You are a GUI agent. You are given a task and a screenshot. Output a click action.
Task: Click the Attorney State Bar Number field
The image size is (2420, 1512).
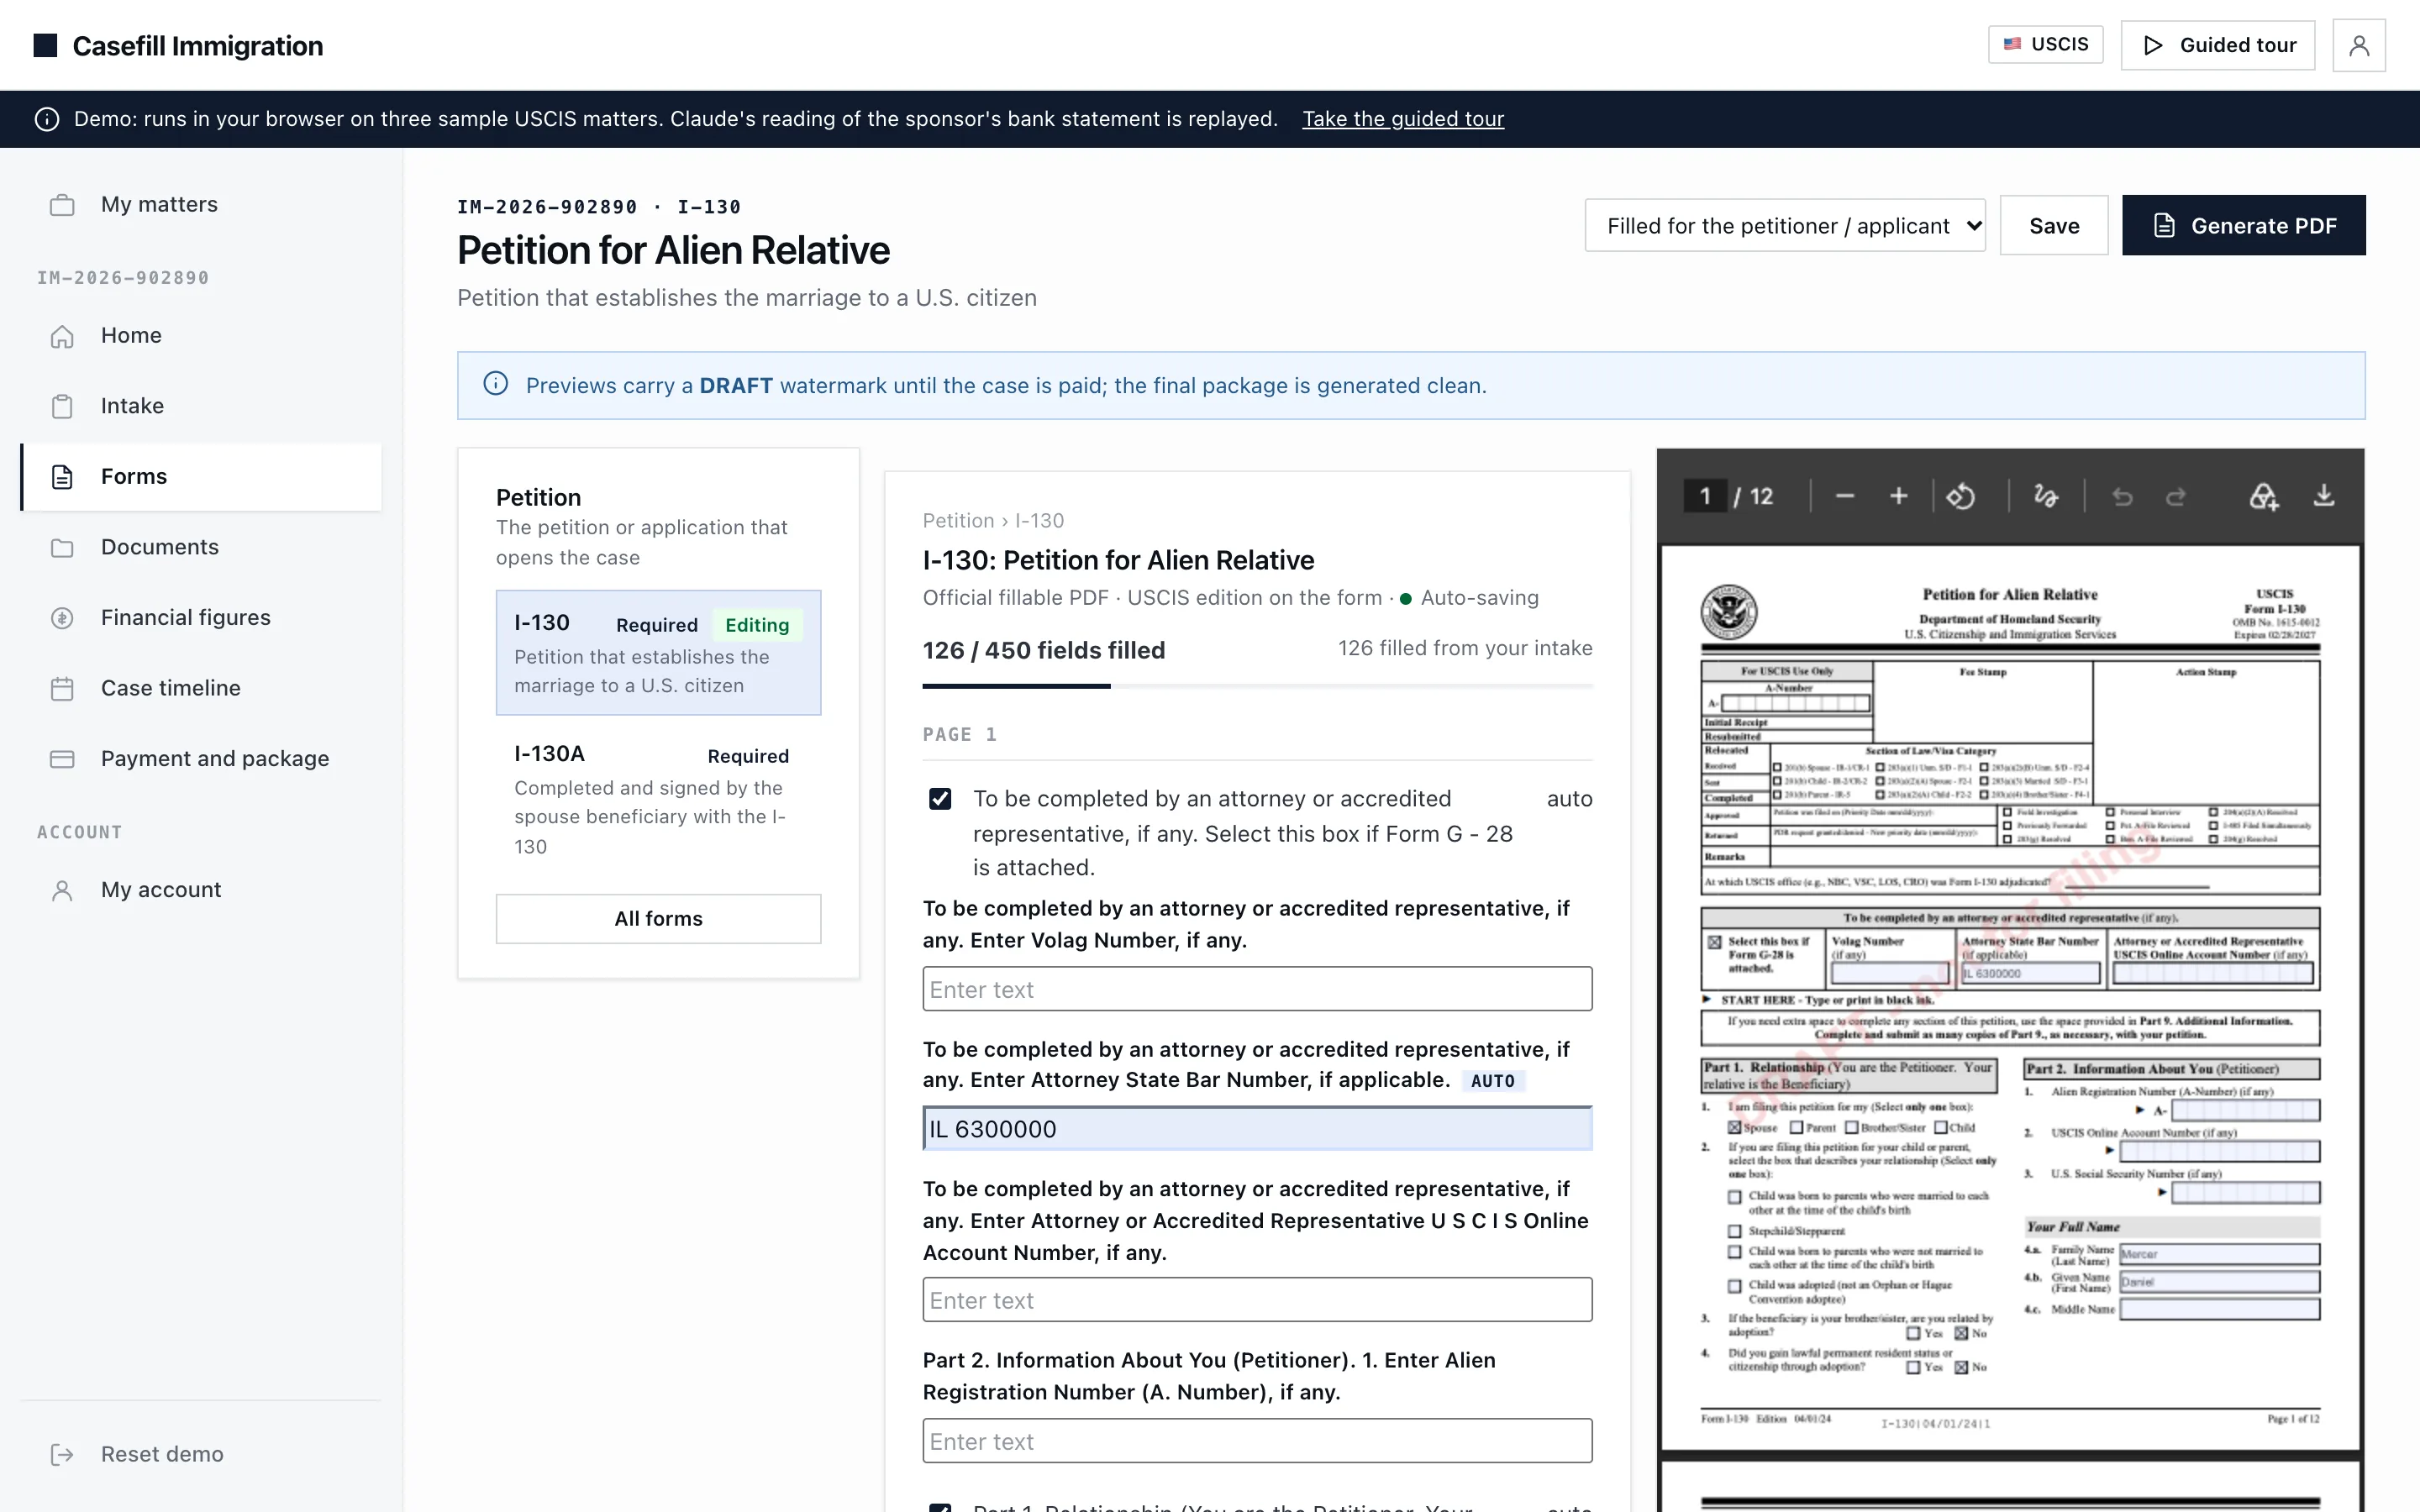[x=1257, y=1128]
